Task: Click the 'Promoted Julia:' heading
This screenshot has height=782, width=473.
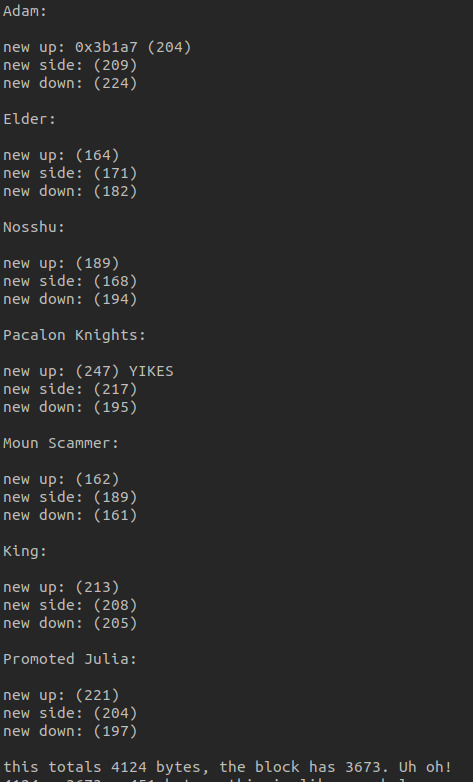Action: point(70,659)
